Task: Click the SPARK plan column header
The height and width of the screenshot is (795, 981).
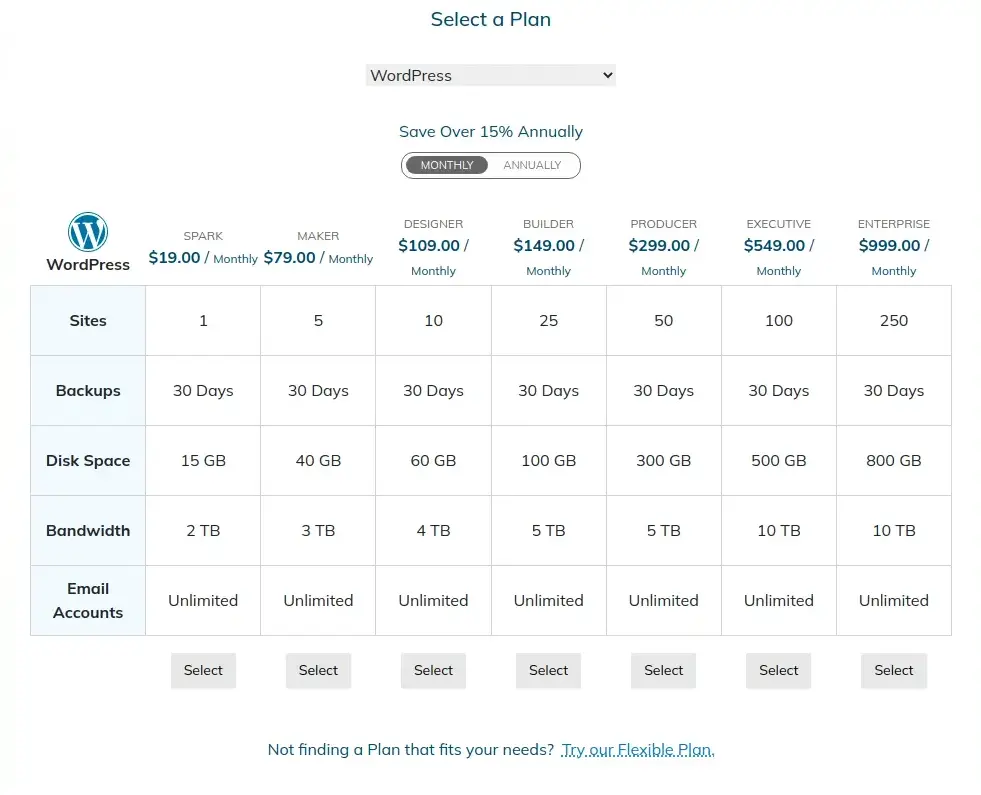Action: (x=203, y=236)
